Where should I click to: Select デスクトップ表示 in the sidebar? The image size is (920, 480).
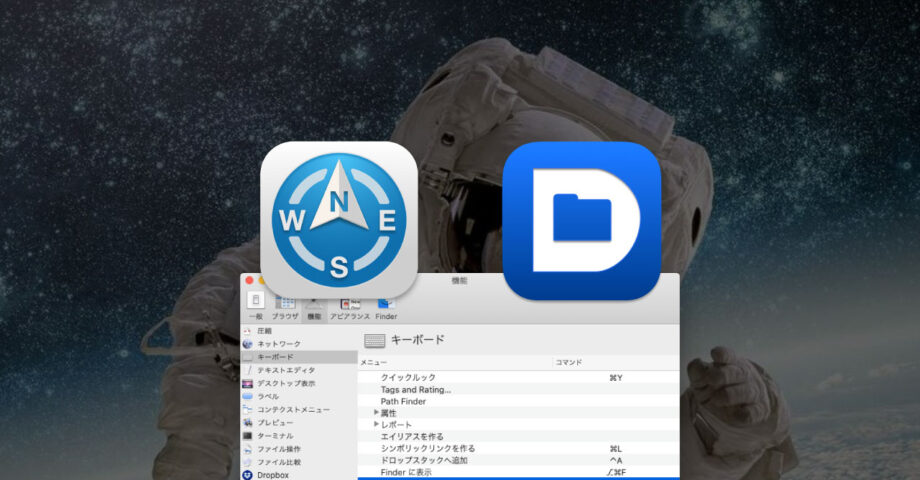click(x=299, y=383)
